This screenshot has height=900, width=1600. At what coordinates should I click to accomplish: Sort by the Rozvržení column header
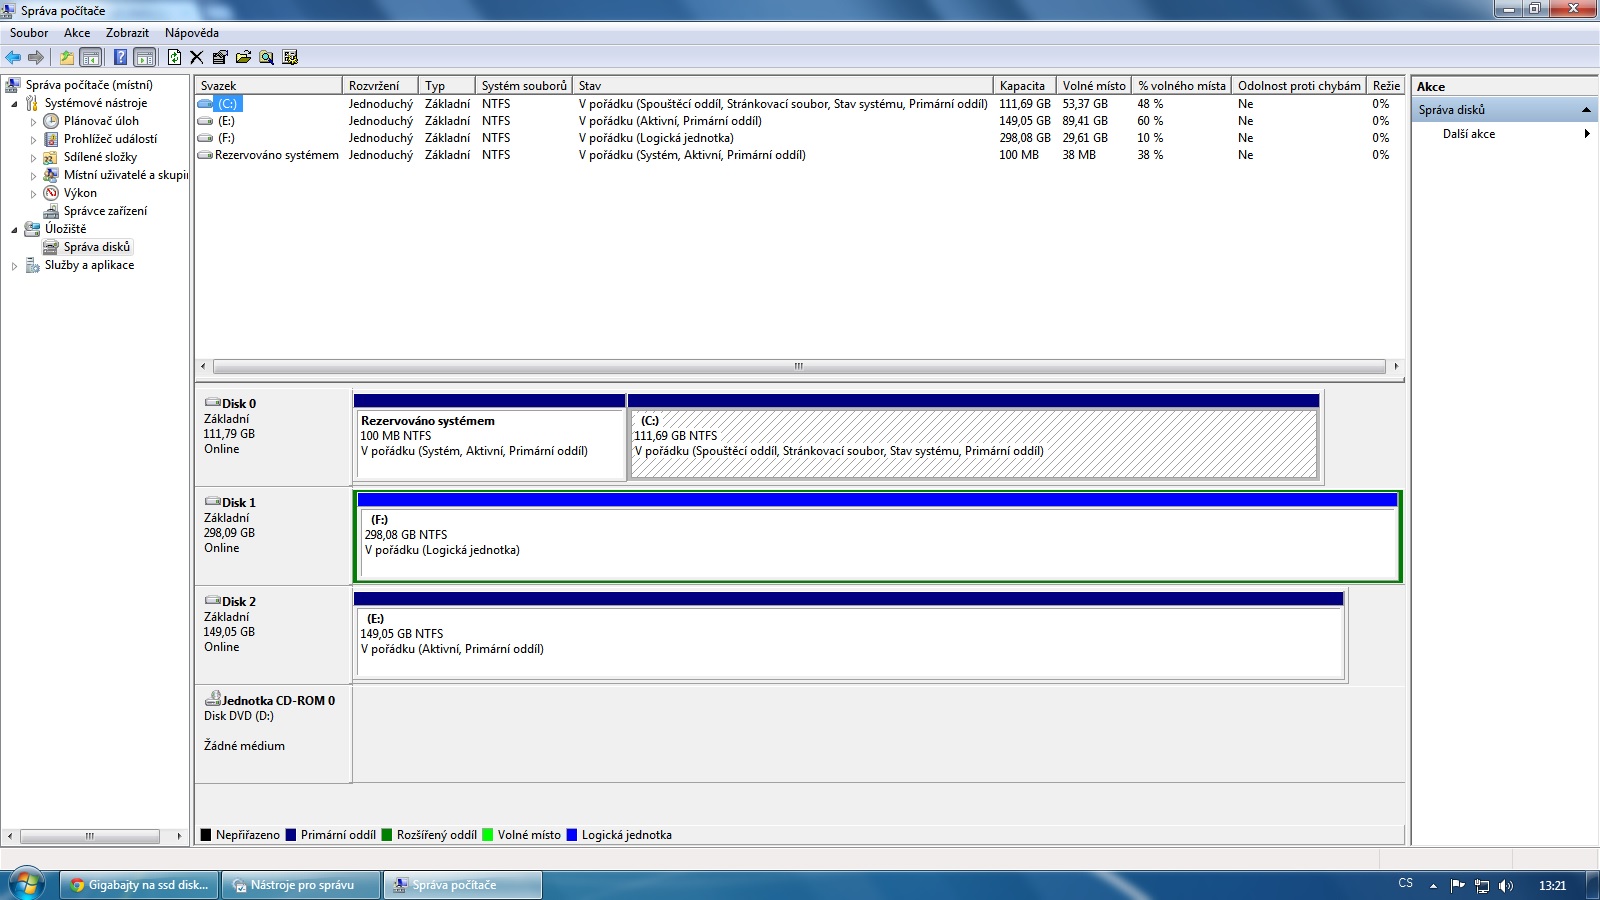pos(380,86)
